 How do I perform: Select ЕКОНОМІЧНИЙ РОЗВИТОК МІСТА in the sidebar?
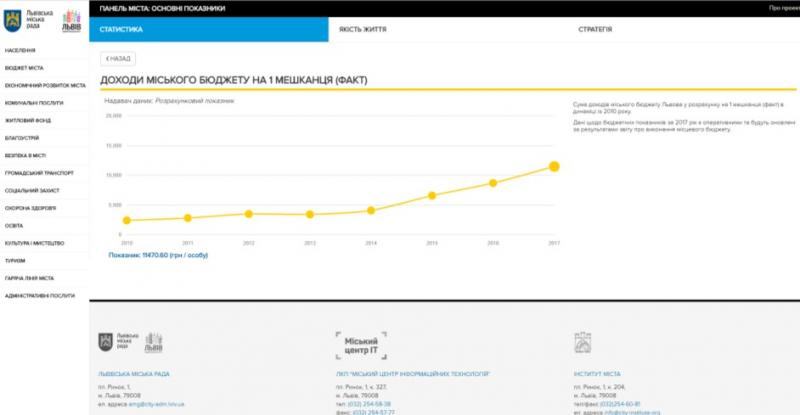(x=45, y=85)
